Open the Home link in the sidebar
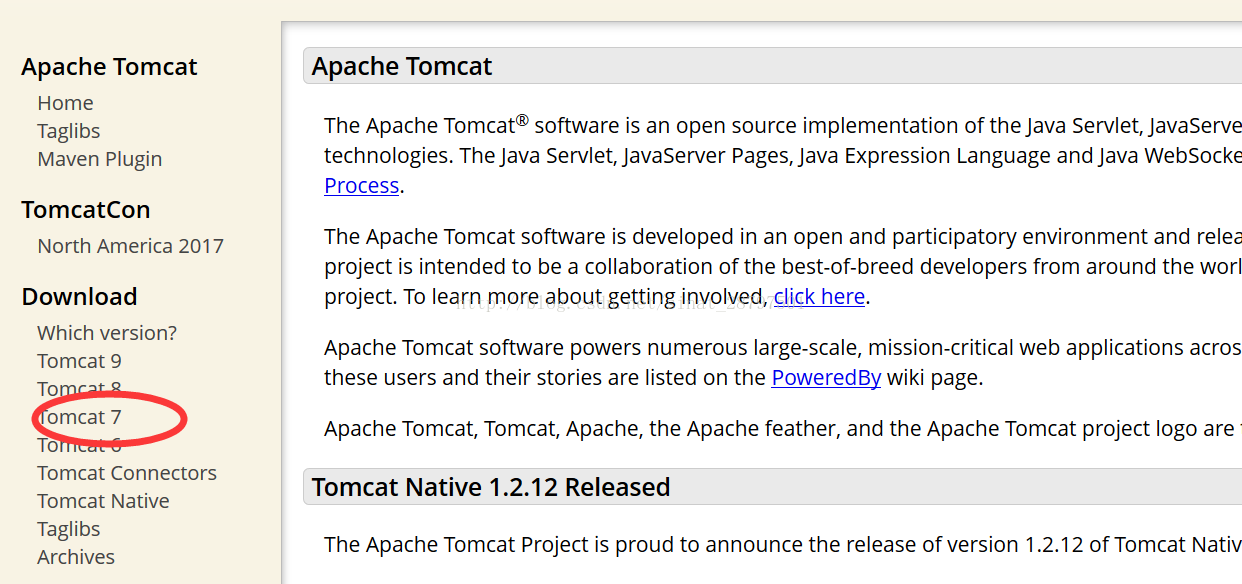The image size is (1242, 584). pos(65,103)
